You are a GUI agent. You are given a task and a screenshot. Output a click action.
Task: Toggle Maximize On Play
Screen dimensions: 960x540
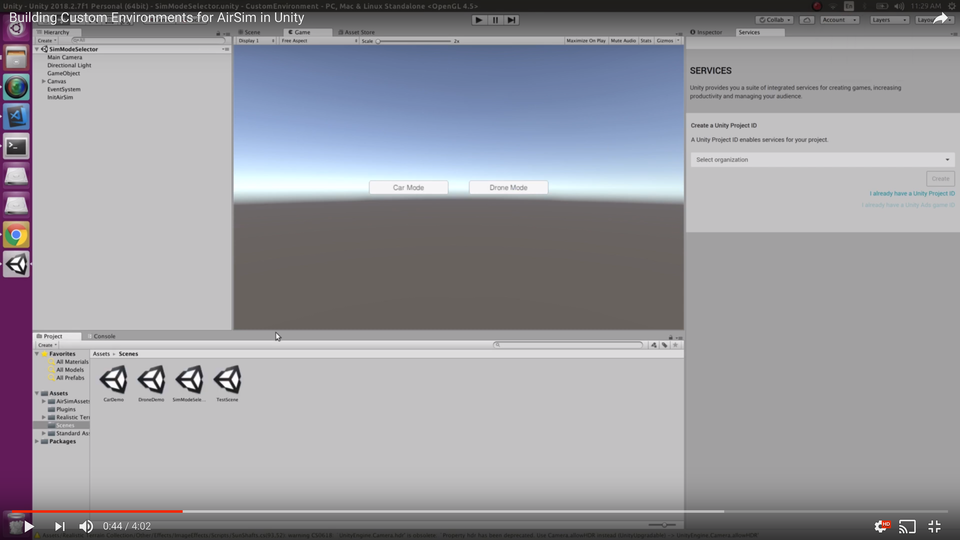click(585, 41)
